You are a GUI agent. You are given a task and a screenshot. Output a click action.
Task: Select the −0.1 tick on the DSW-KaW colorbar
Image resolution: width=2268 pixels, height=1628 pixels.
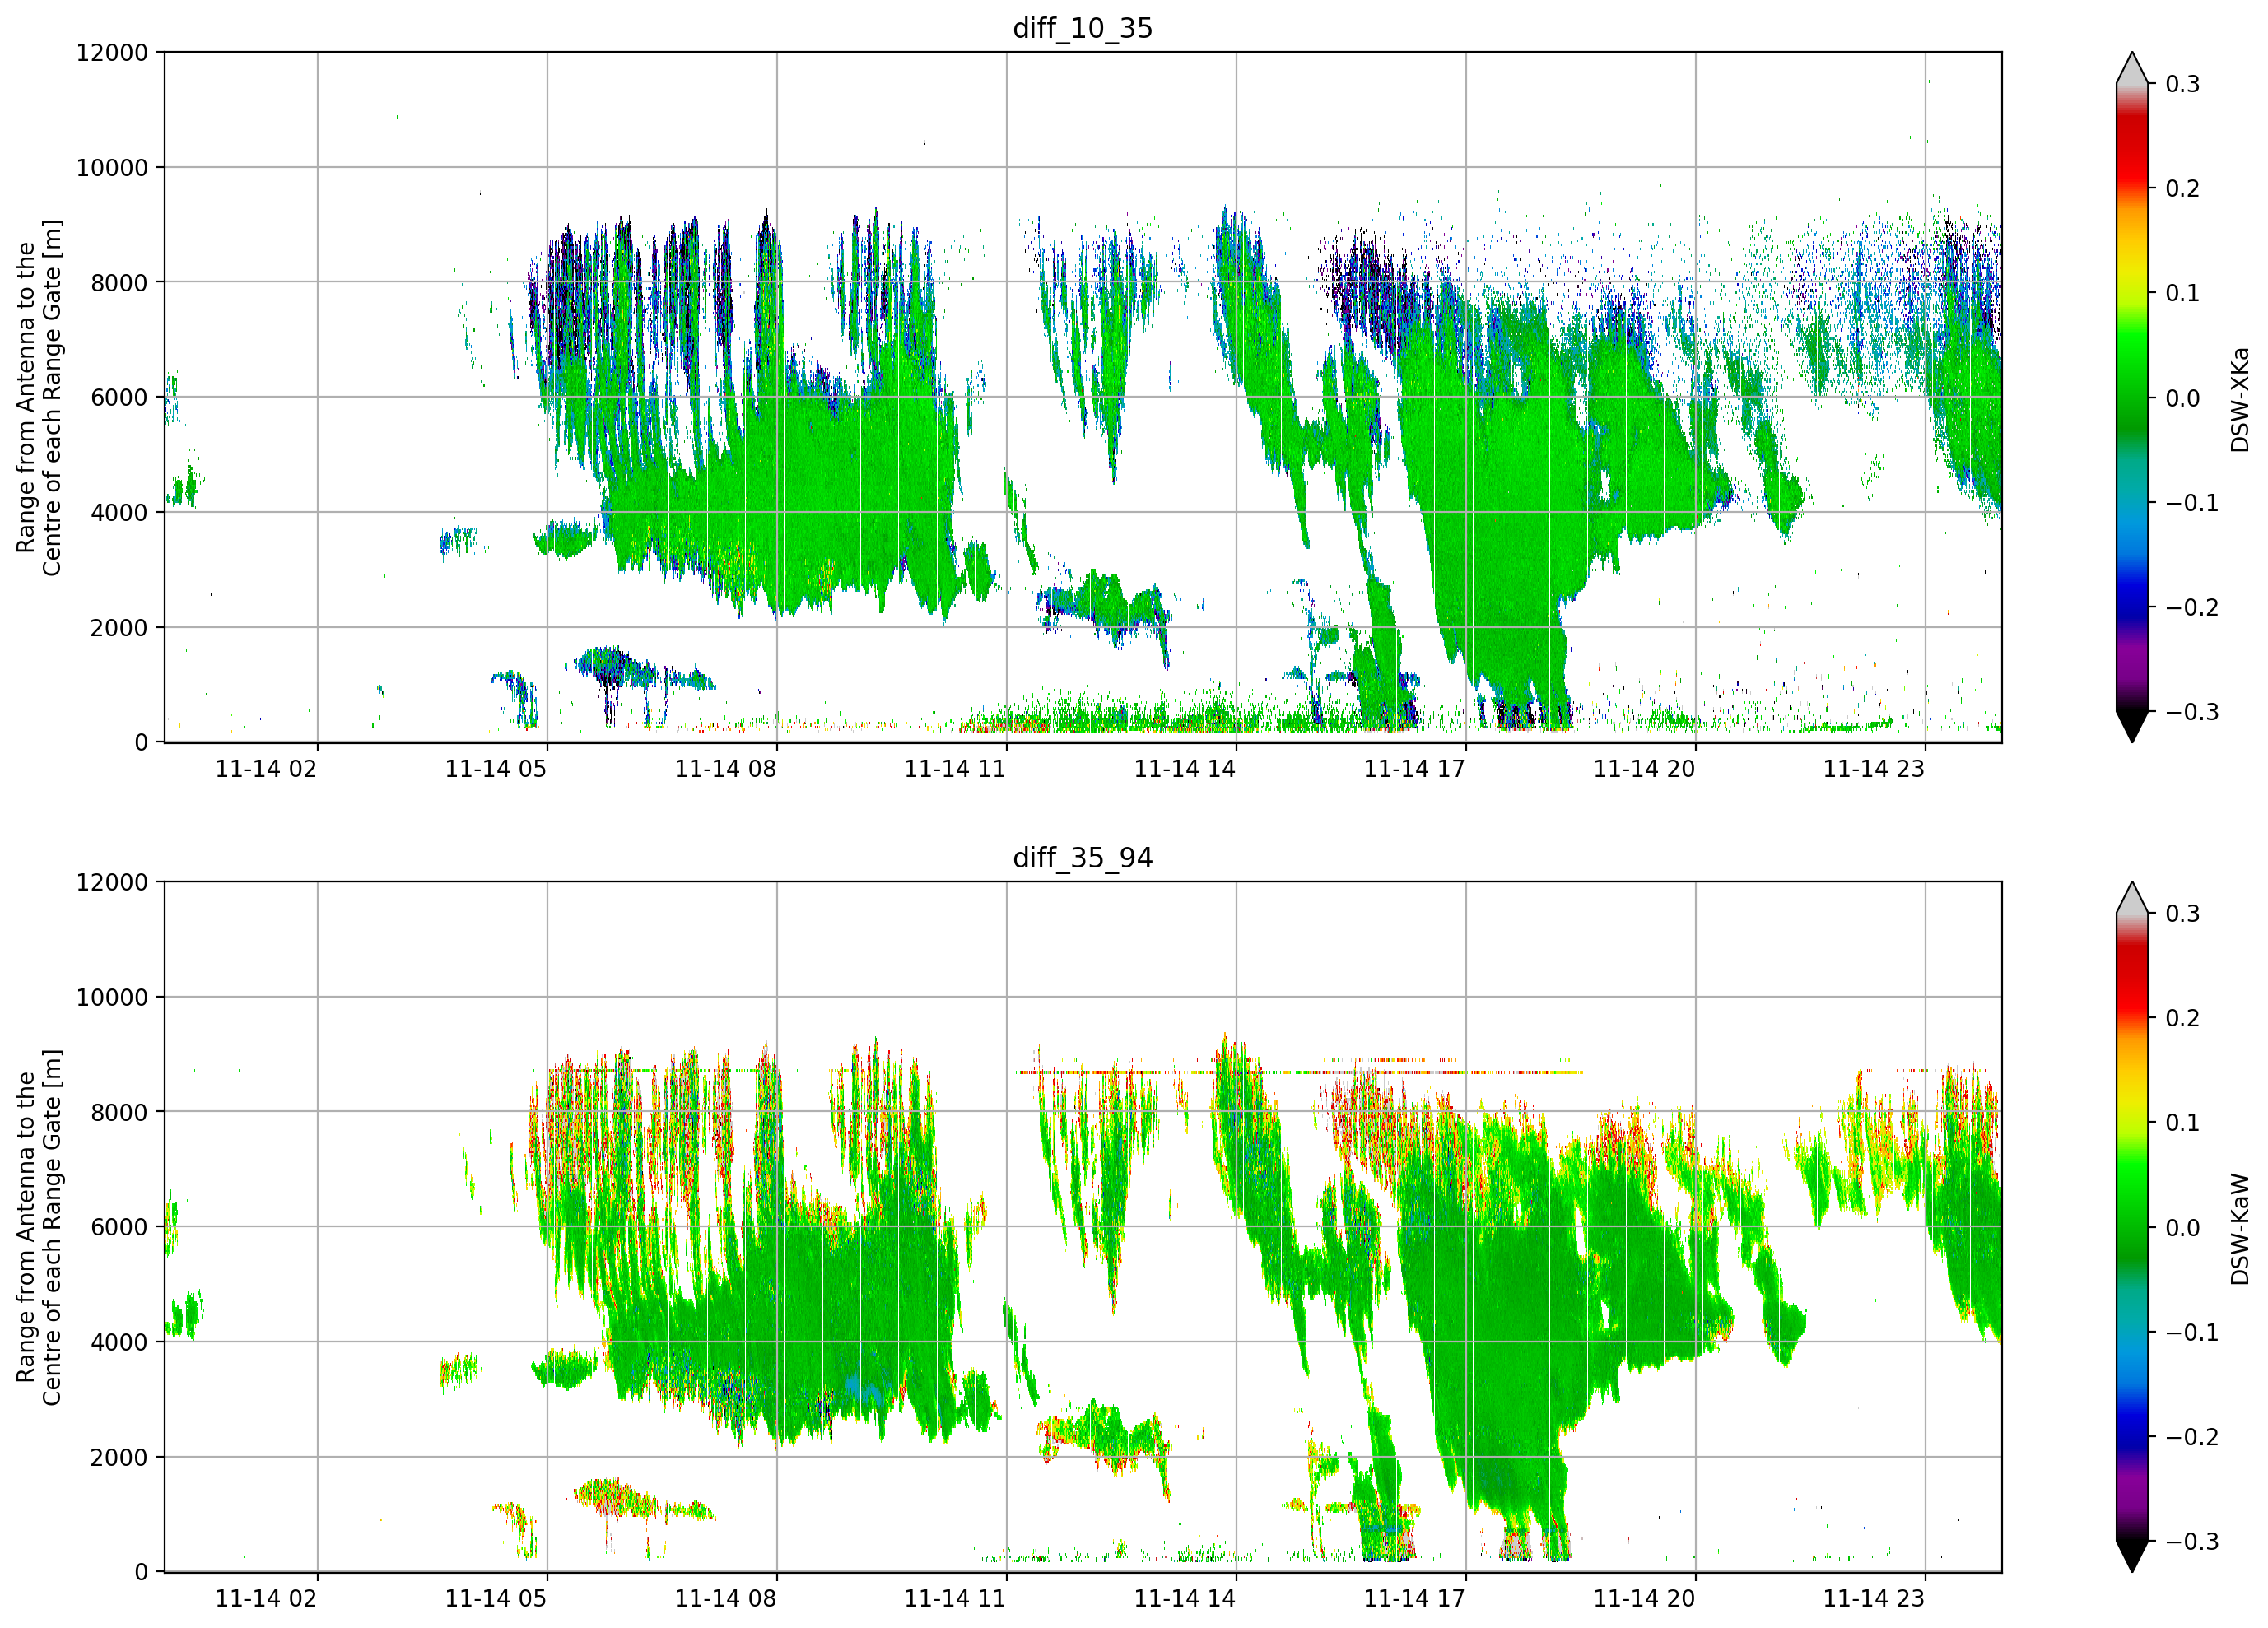click(2192, 1333)
